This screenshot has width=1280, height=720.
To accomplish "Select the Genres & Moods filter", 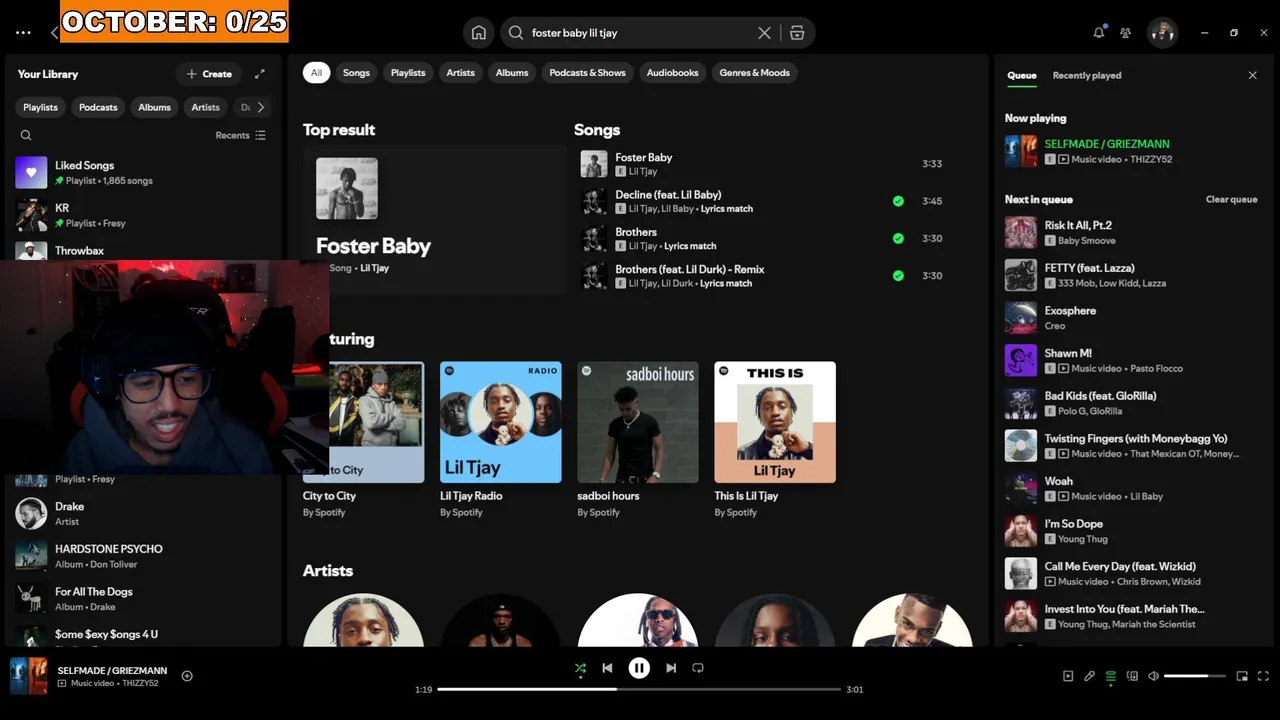I will pos(754,73).
